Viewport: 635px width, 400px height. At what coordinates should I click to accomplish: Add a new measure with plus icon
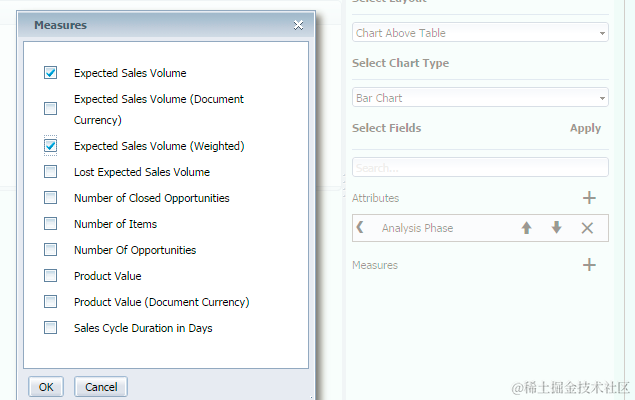click(589, 265)
